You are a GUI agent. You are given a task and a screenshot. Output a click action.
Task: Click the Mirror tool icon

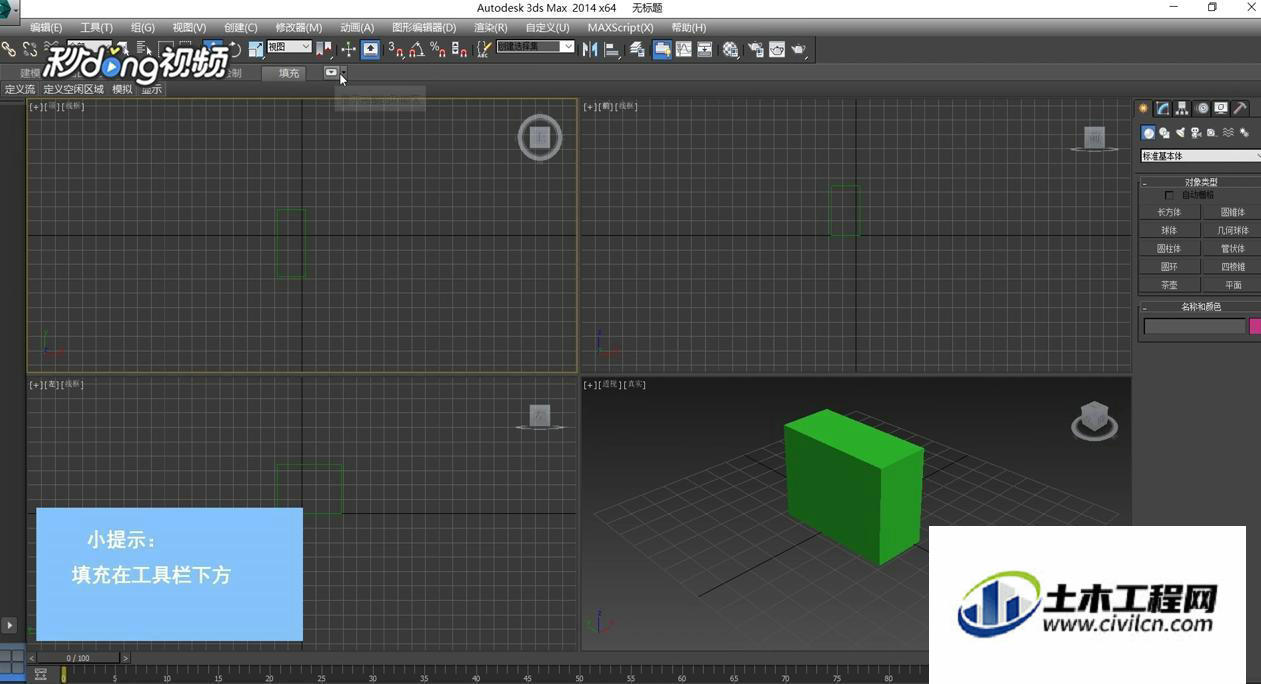pyautogui.click(x=590, y=49)
